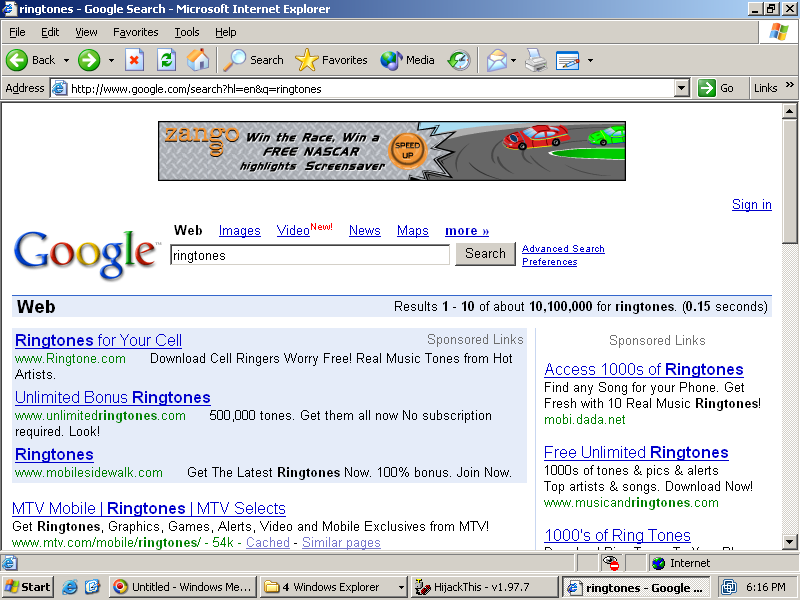Expand the Windows Explorer taskbar group arrow

click(402, 588)
